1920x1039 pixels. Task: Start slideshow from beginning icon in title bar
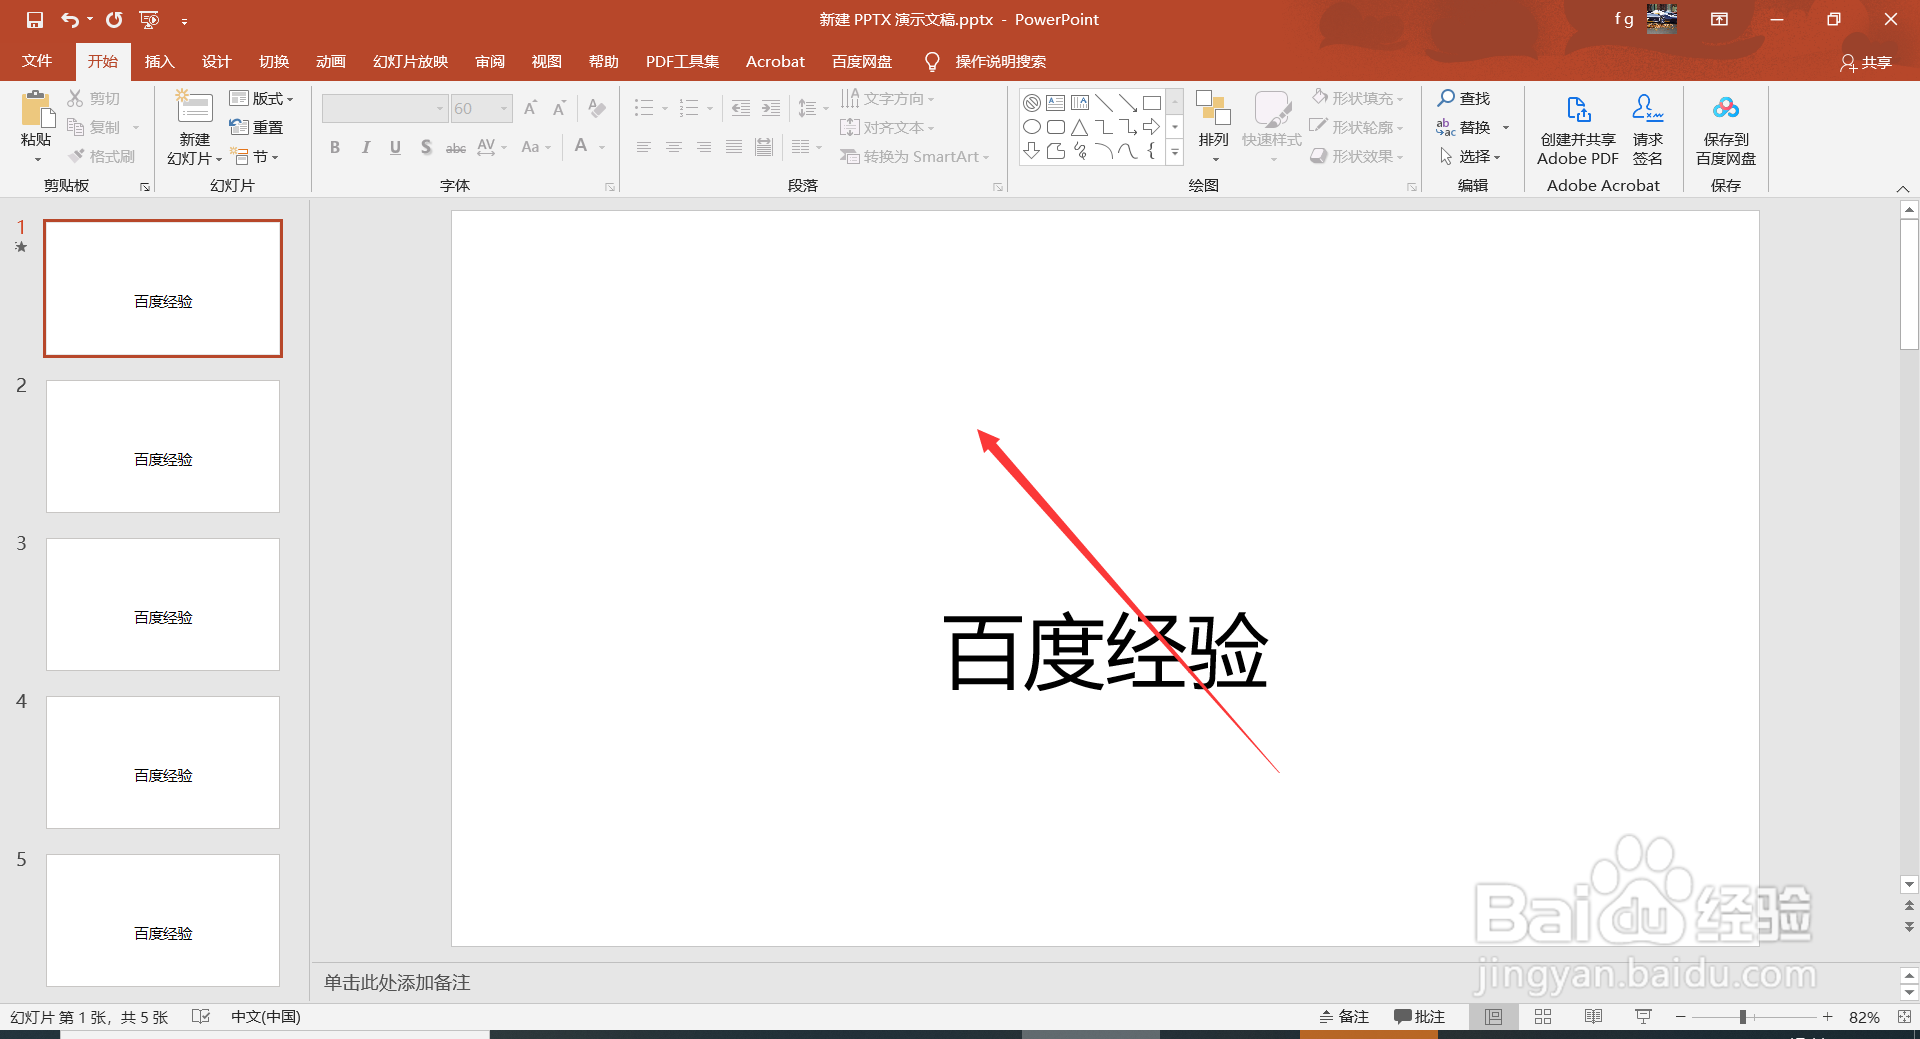click(149, 19)
